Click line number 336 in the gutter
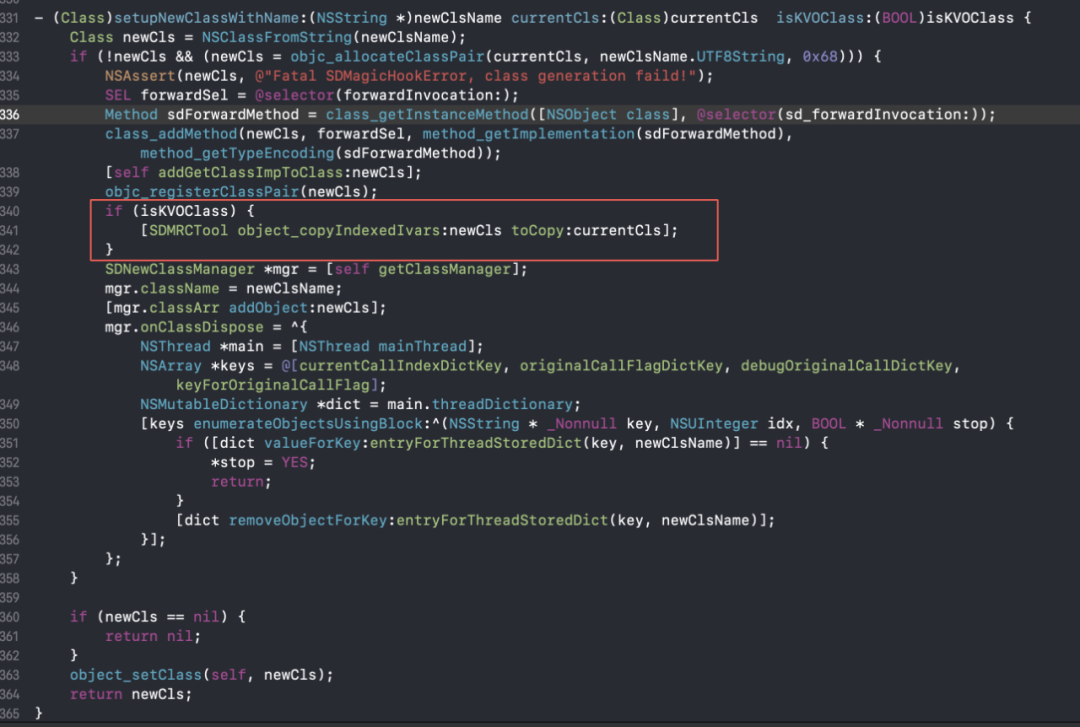Screen dimensions: 1080x727 click(x=10, y=114)
